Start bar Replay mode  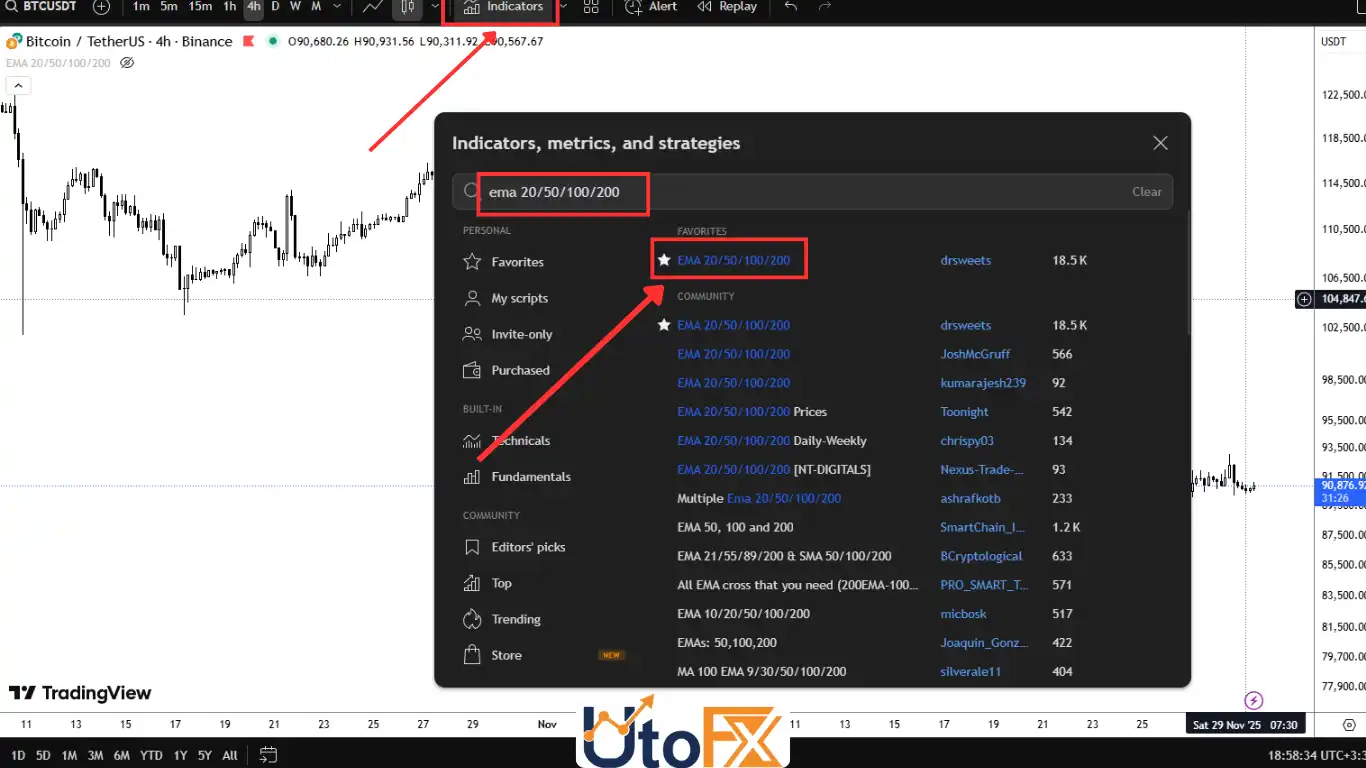point(727,7)
